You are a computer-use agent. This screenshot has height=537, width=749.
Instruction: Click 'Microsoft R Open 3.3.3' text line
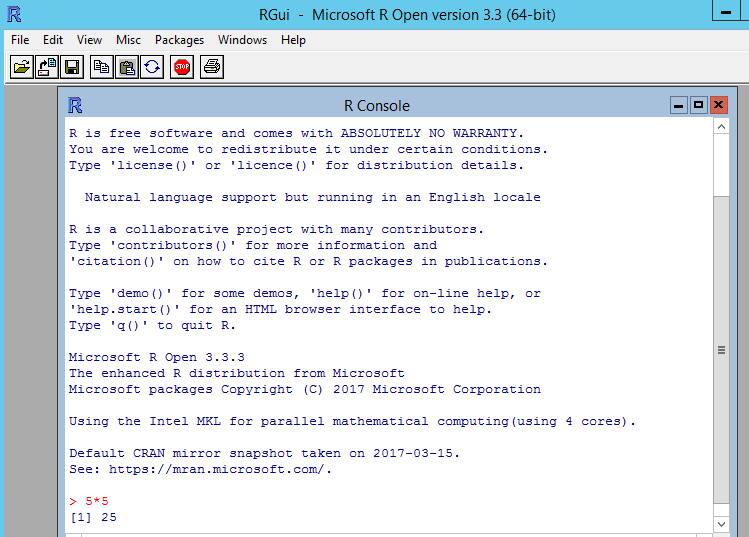(157, 357)
